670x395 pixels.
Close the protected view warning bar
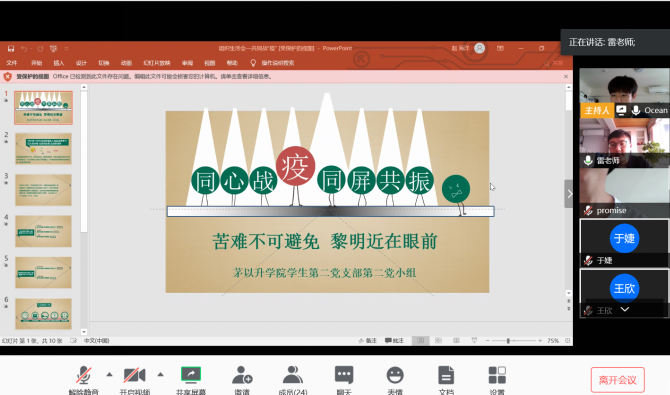[566, 77]
